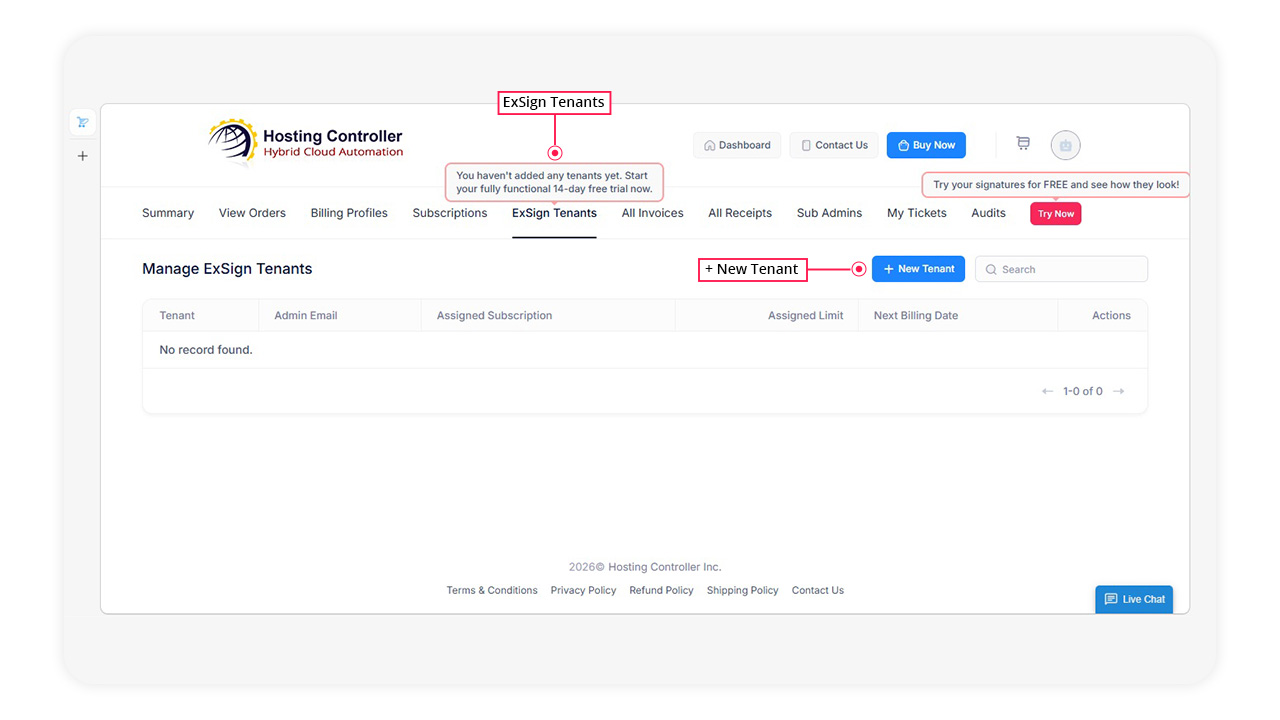This screenshot has height=720, width=1280.
Task: Switch to the Subscriptions tab
Action: [x=449, y=213]
